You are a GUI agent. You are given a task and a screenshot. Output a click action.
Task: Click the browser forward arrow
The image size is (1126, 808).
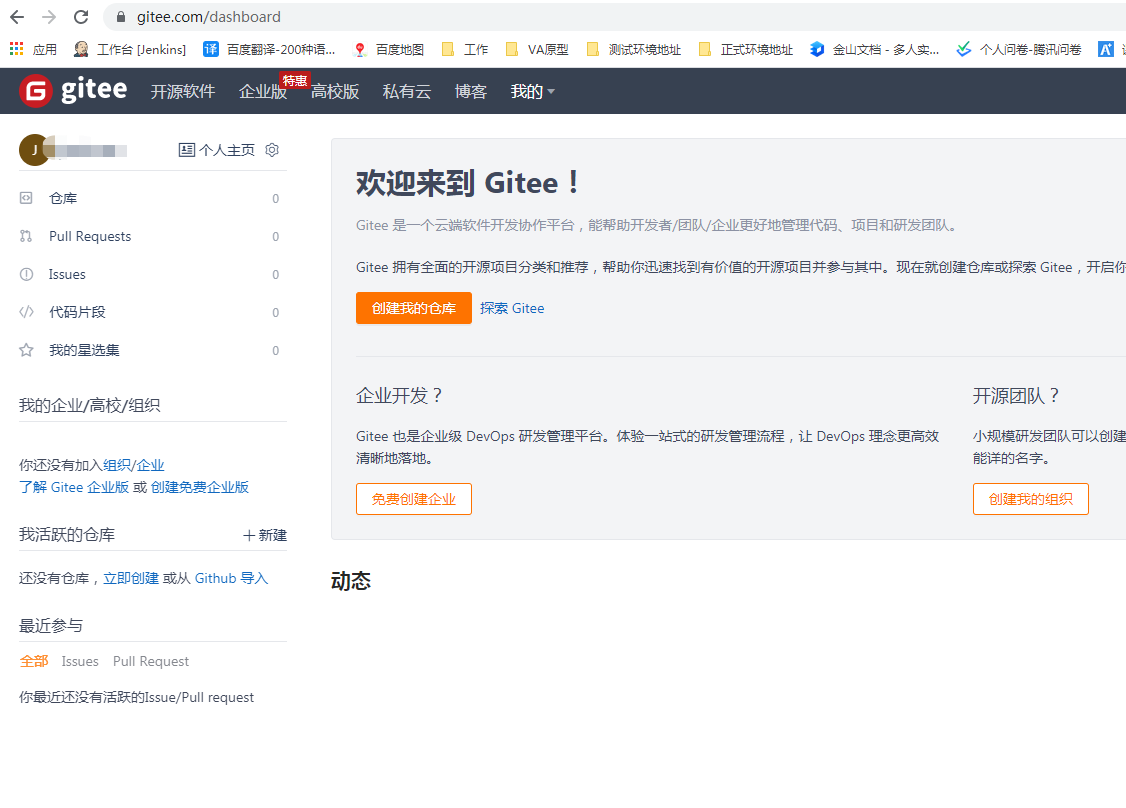click(x=49, y=17)
